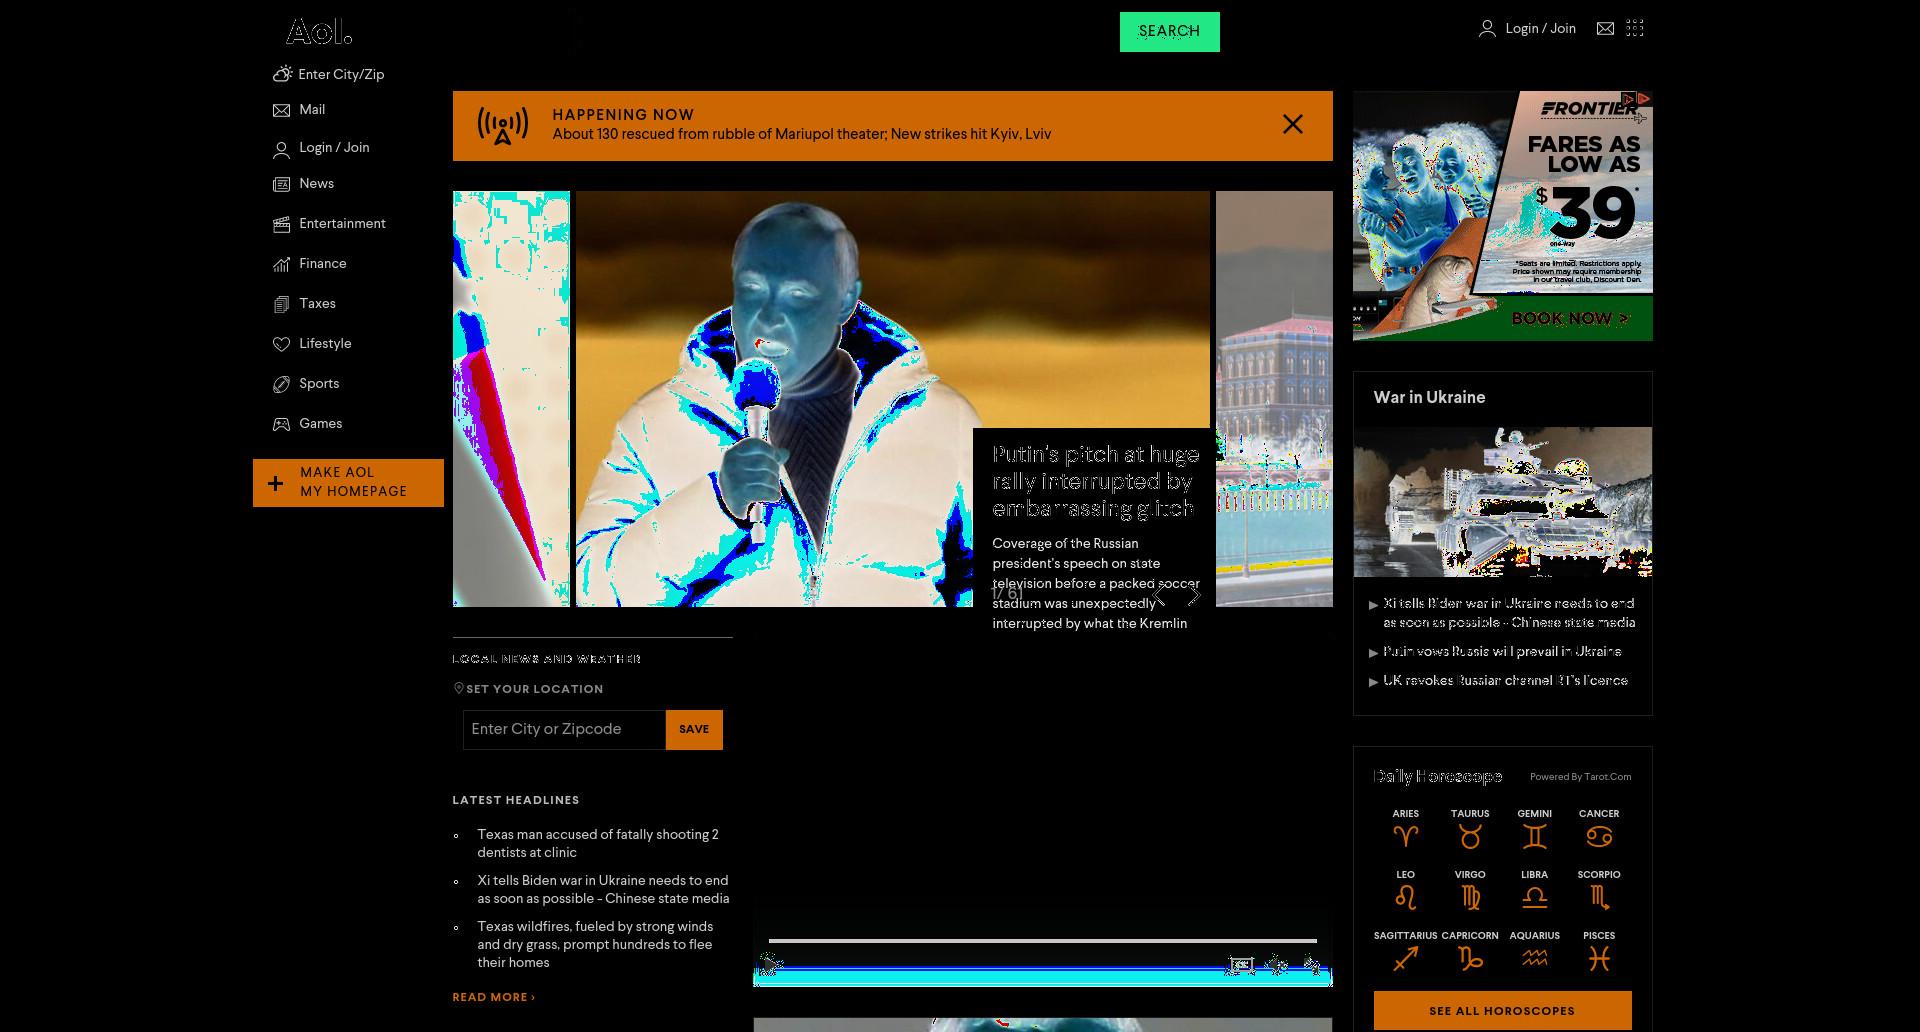
Task: Click the Entertainment clapperboard icon
Action: click(282, 224)
